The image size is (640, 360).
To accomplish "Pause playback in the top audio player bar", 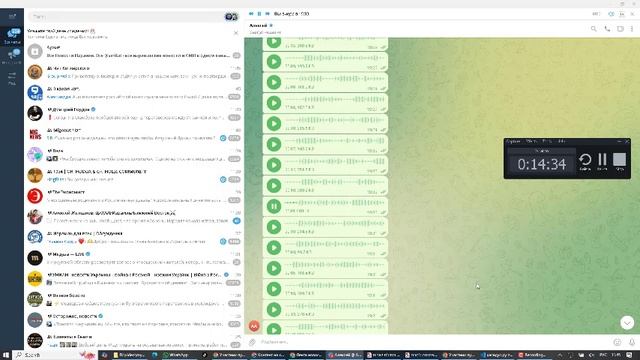I will pyautogui.click(x=259, y=14).
